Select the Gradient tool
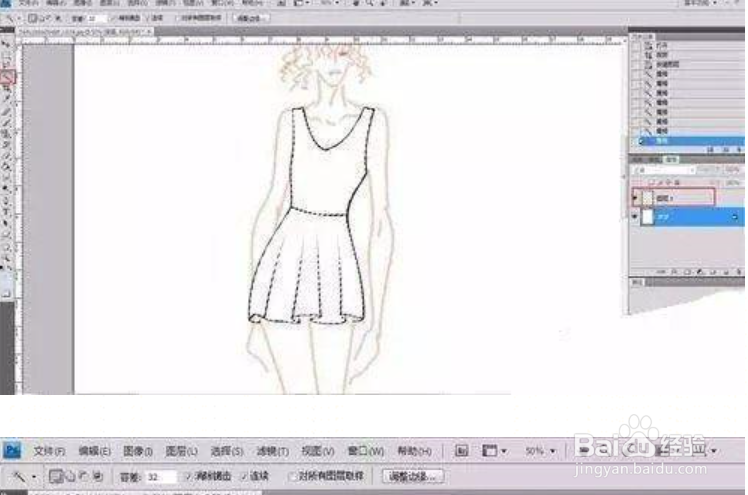748x495 pixels. (6, 166)
